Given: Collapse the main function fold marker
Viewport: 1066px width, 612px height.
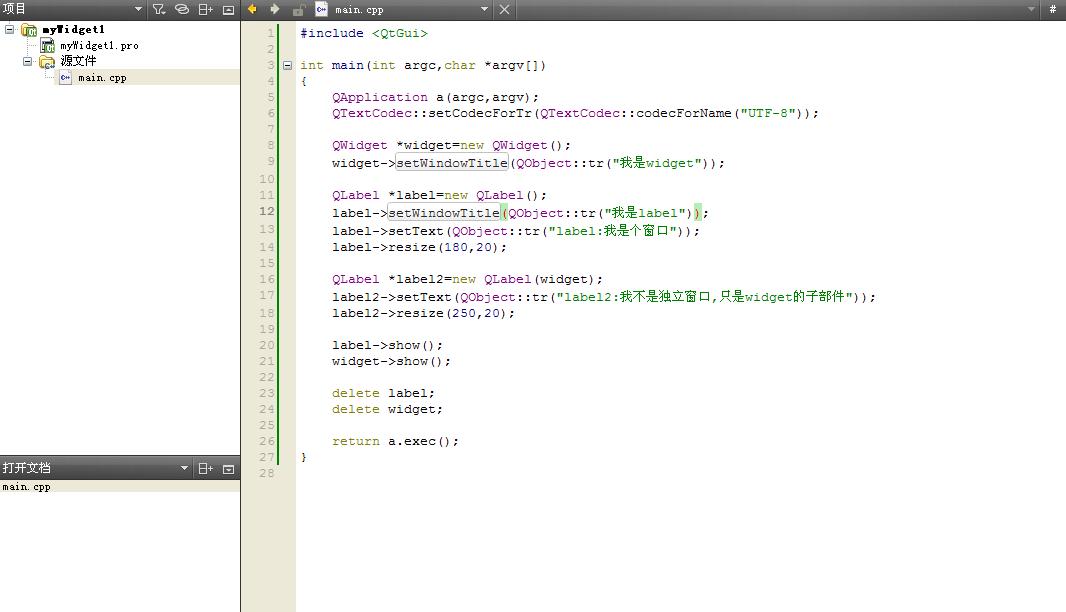Looking at the screenshot, I should [x=288, y=65].
